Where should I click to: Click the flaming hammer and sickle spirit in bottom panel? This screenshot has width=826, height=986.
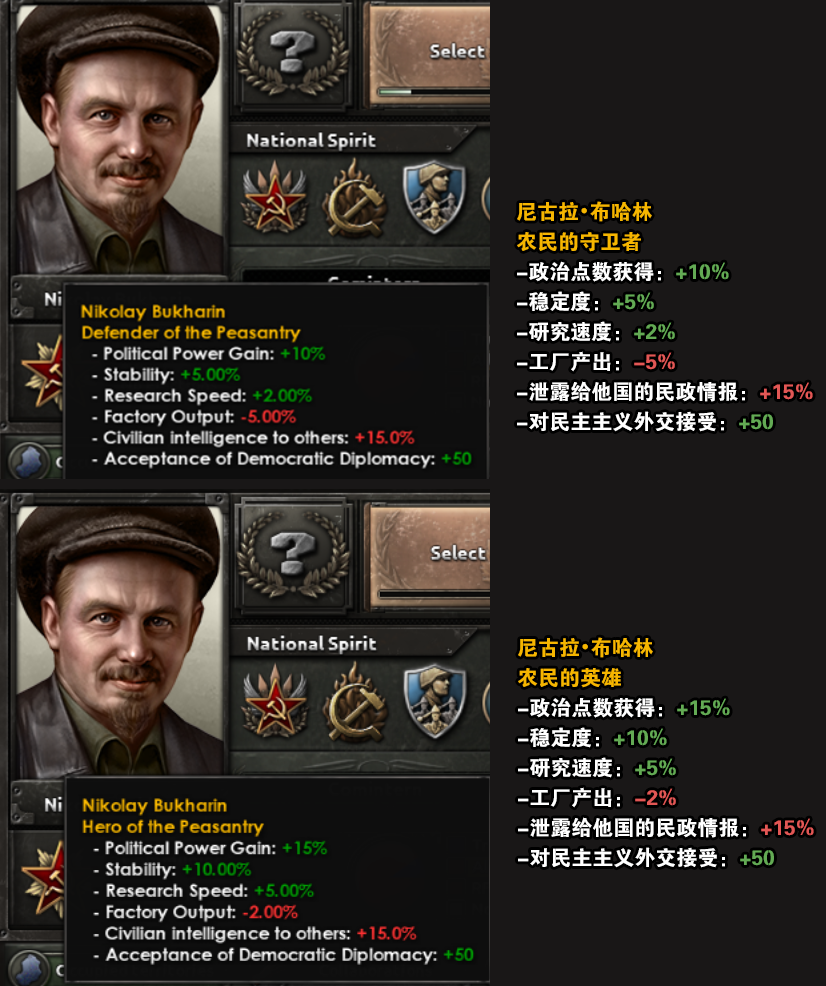click(355, 701)
